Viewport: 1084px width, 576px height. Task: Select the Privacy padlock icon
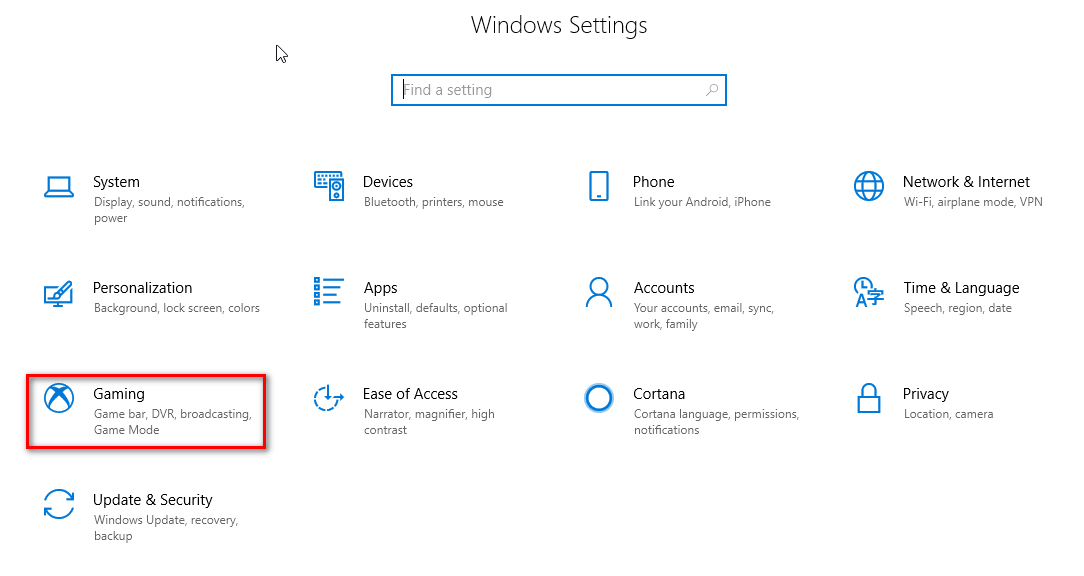point(869,398)
